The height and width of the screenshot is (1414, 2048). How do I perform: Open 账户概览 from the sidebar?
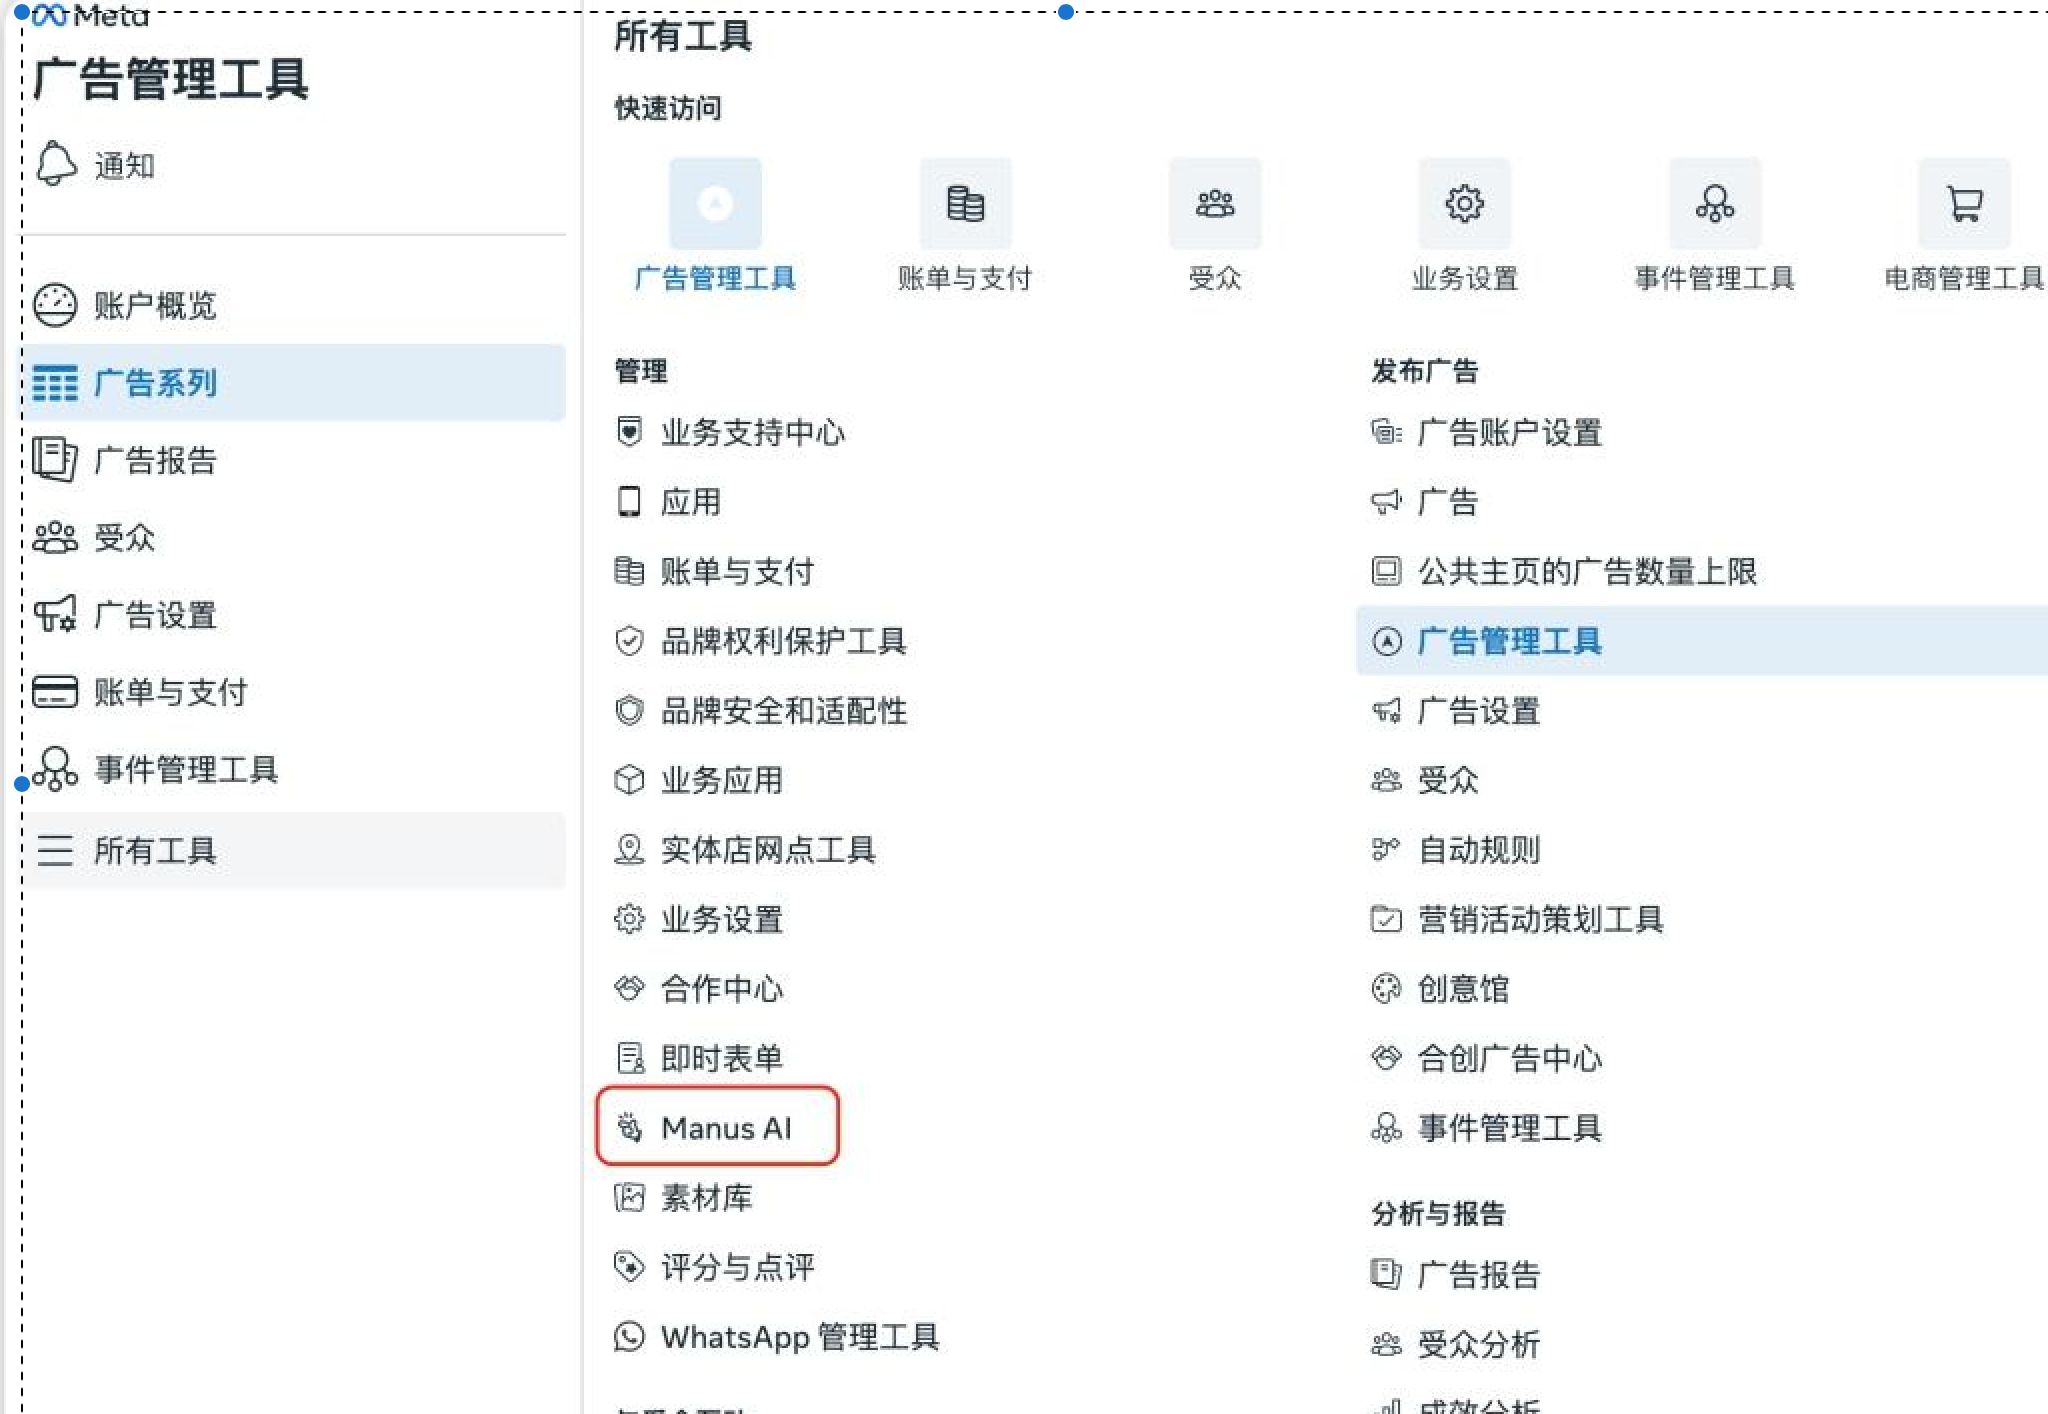[157, 305]
